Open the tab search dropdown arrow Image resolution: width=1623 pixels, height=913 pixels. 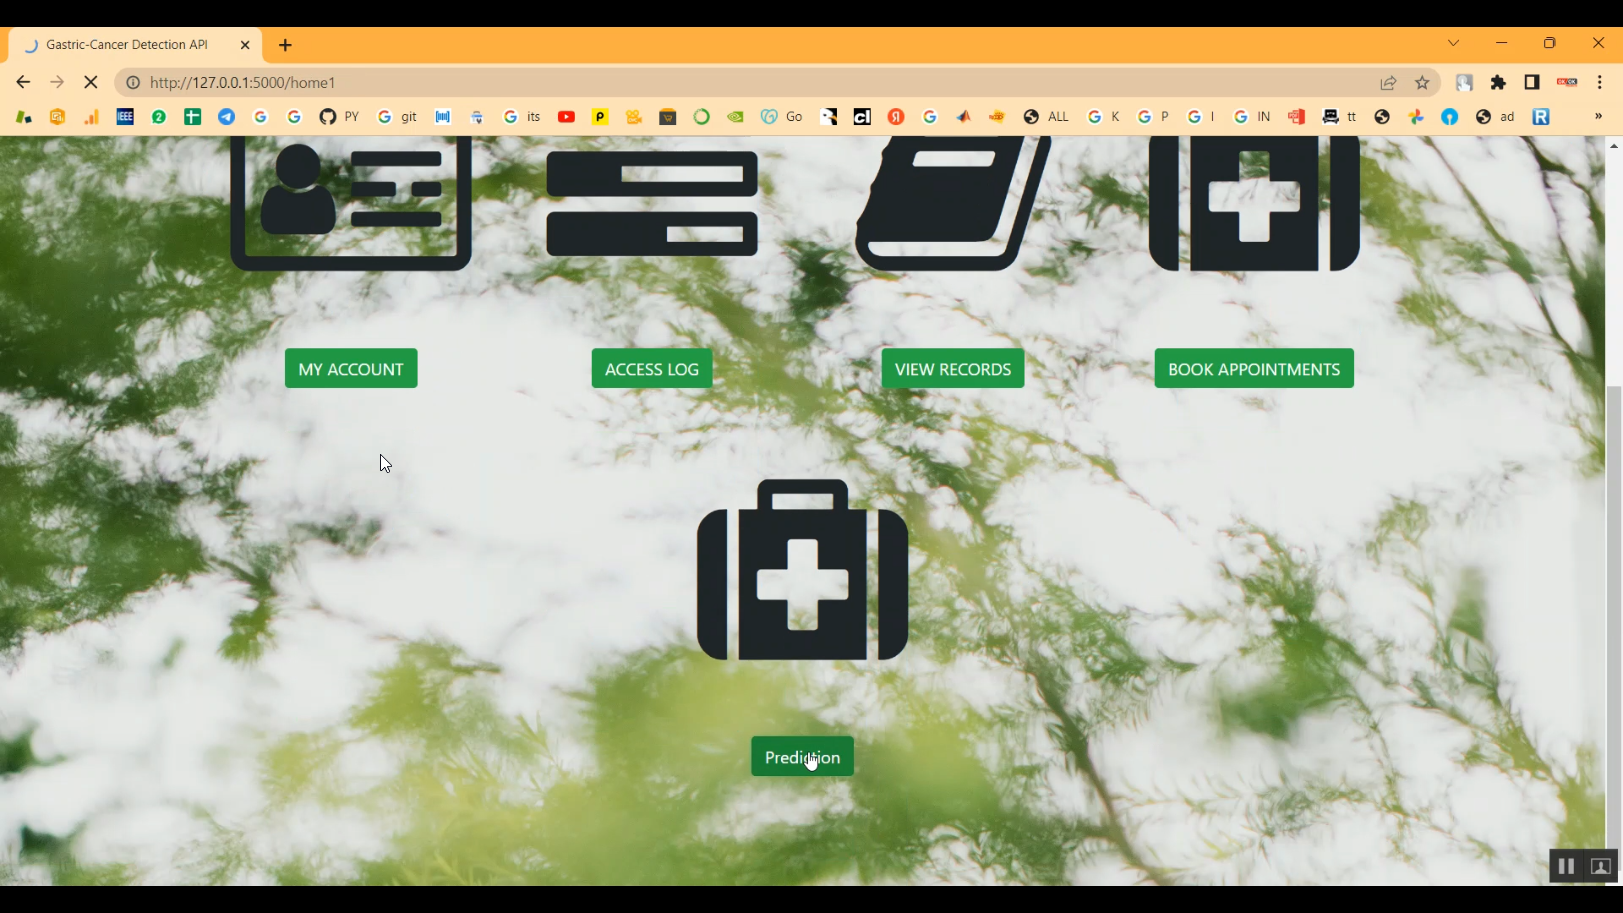tap(1453, 43)
